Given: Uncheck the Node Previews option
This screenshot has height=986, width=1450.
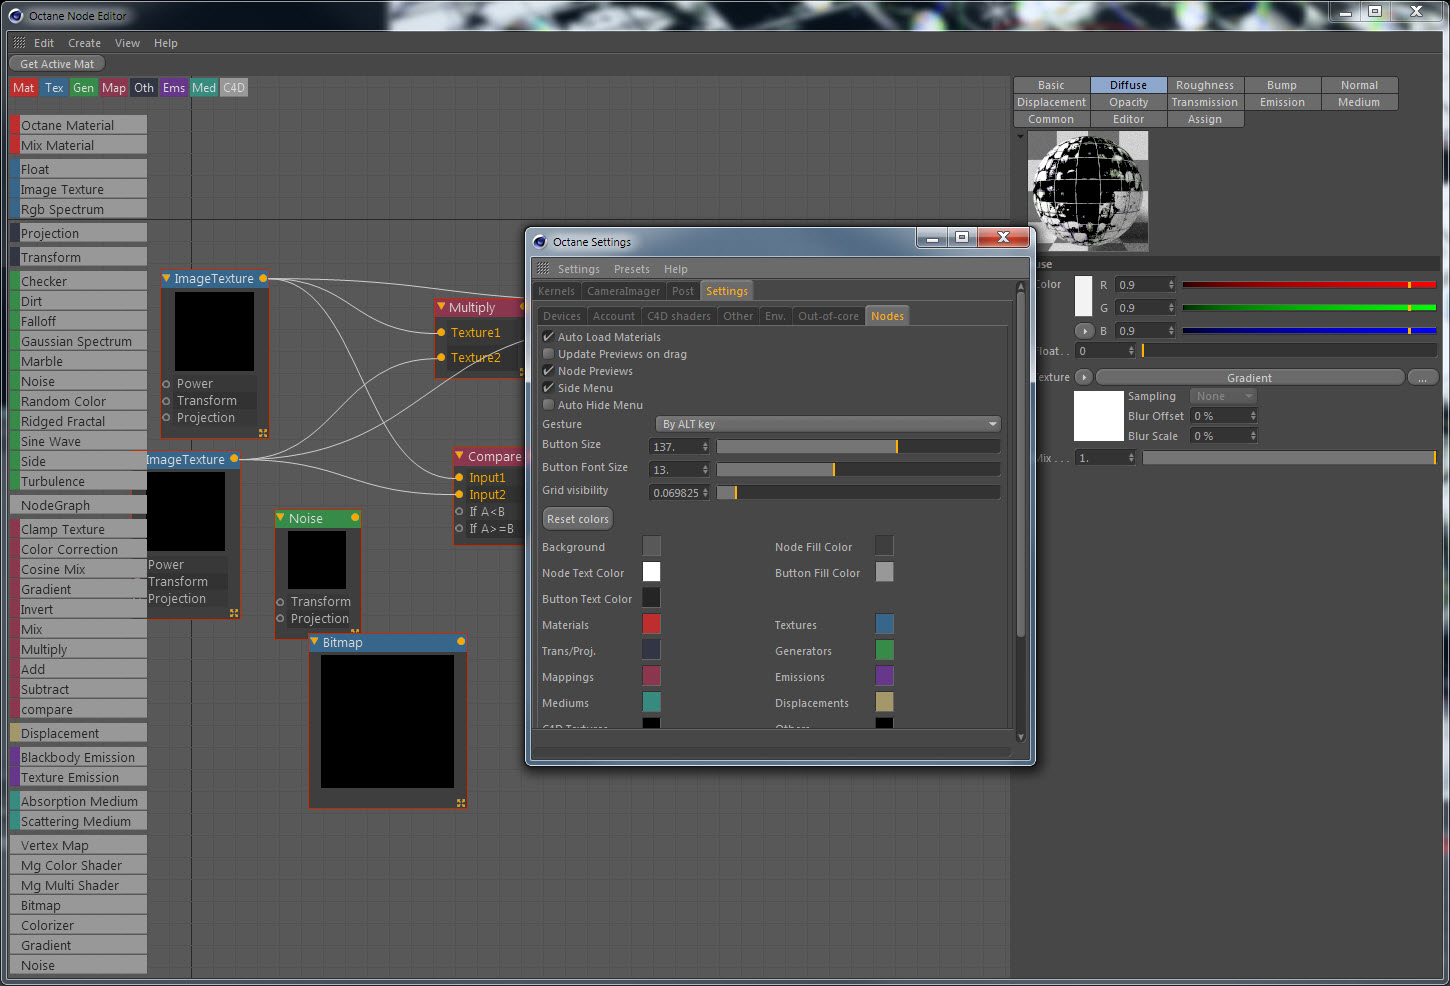Looking at the screenshot, I should click(548, 371).
